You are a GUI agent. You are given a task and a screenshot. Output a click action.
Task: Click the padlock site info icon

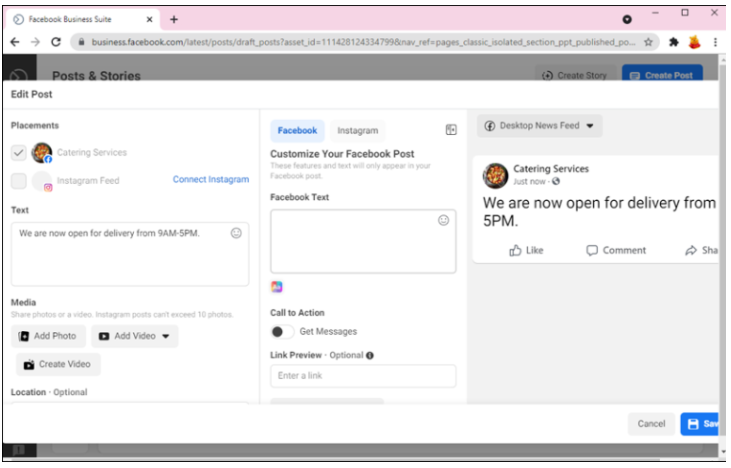81,42
